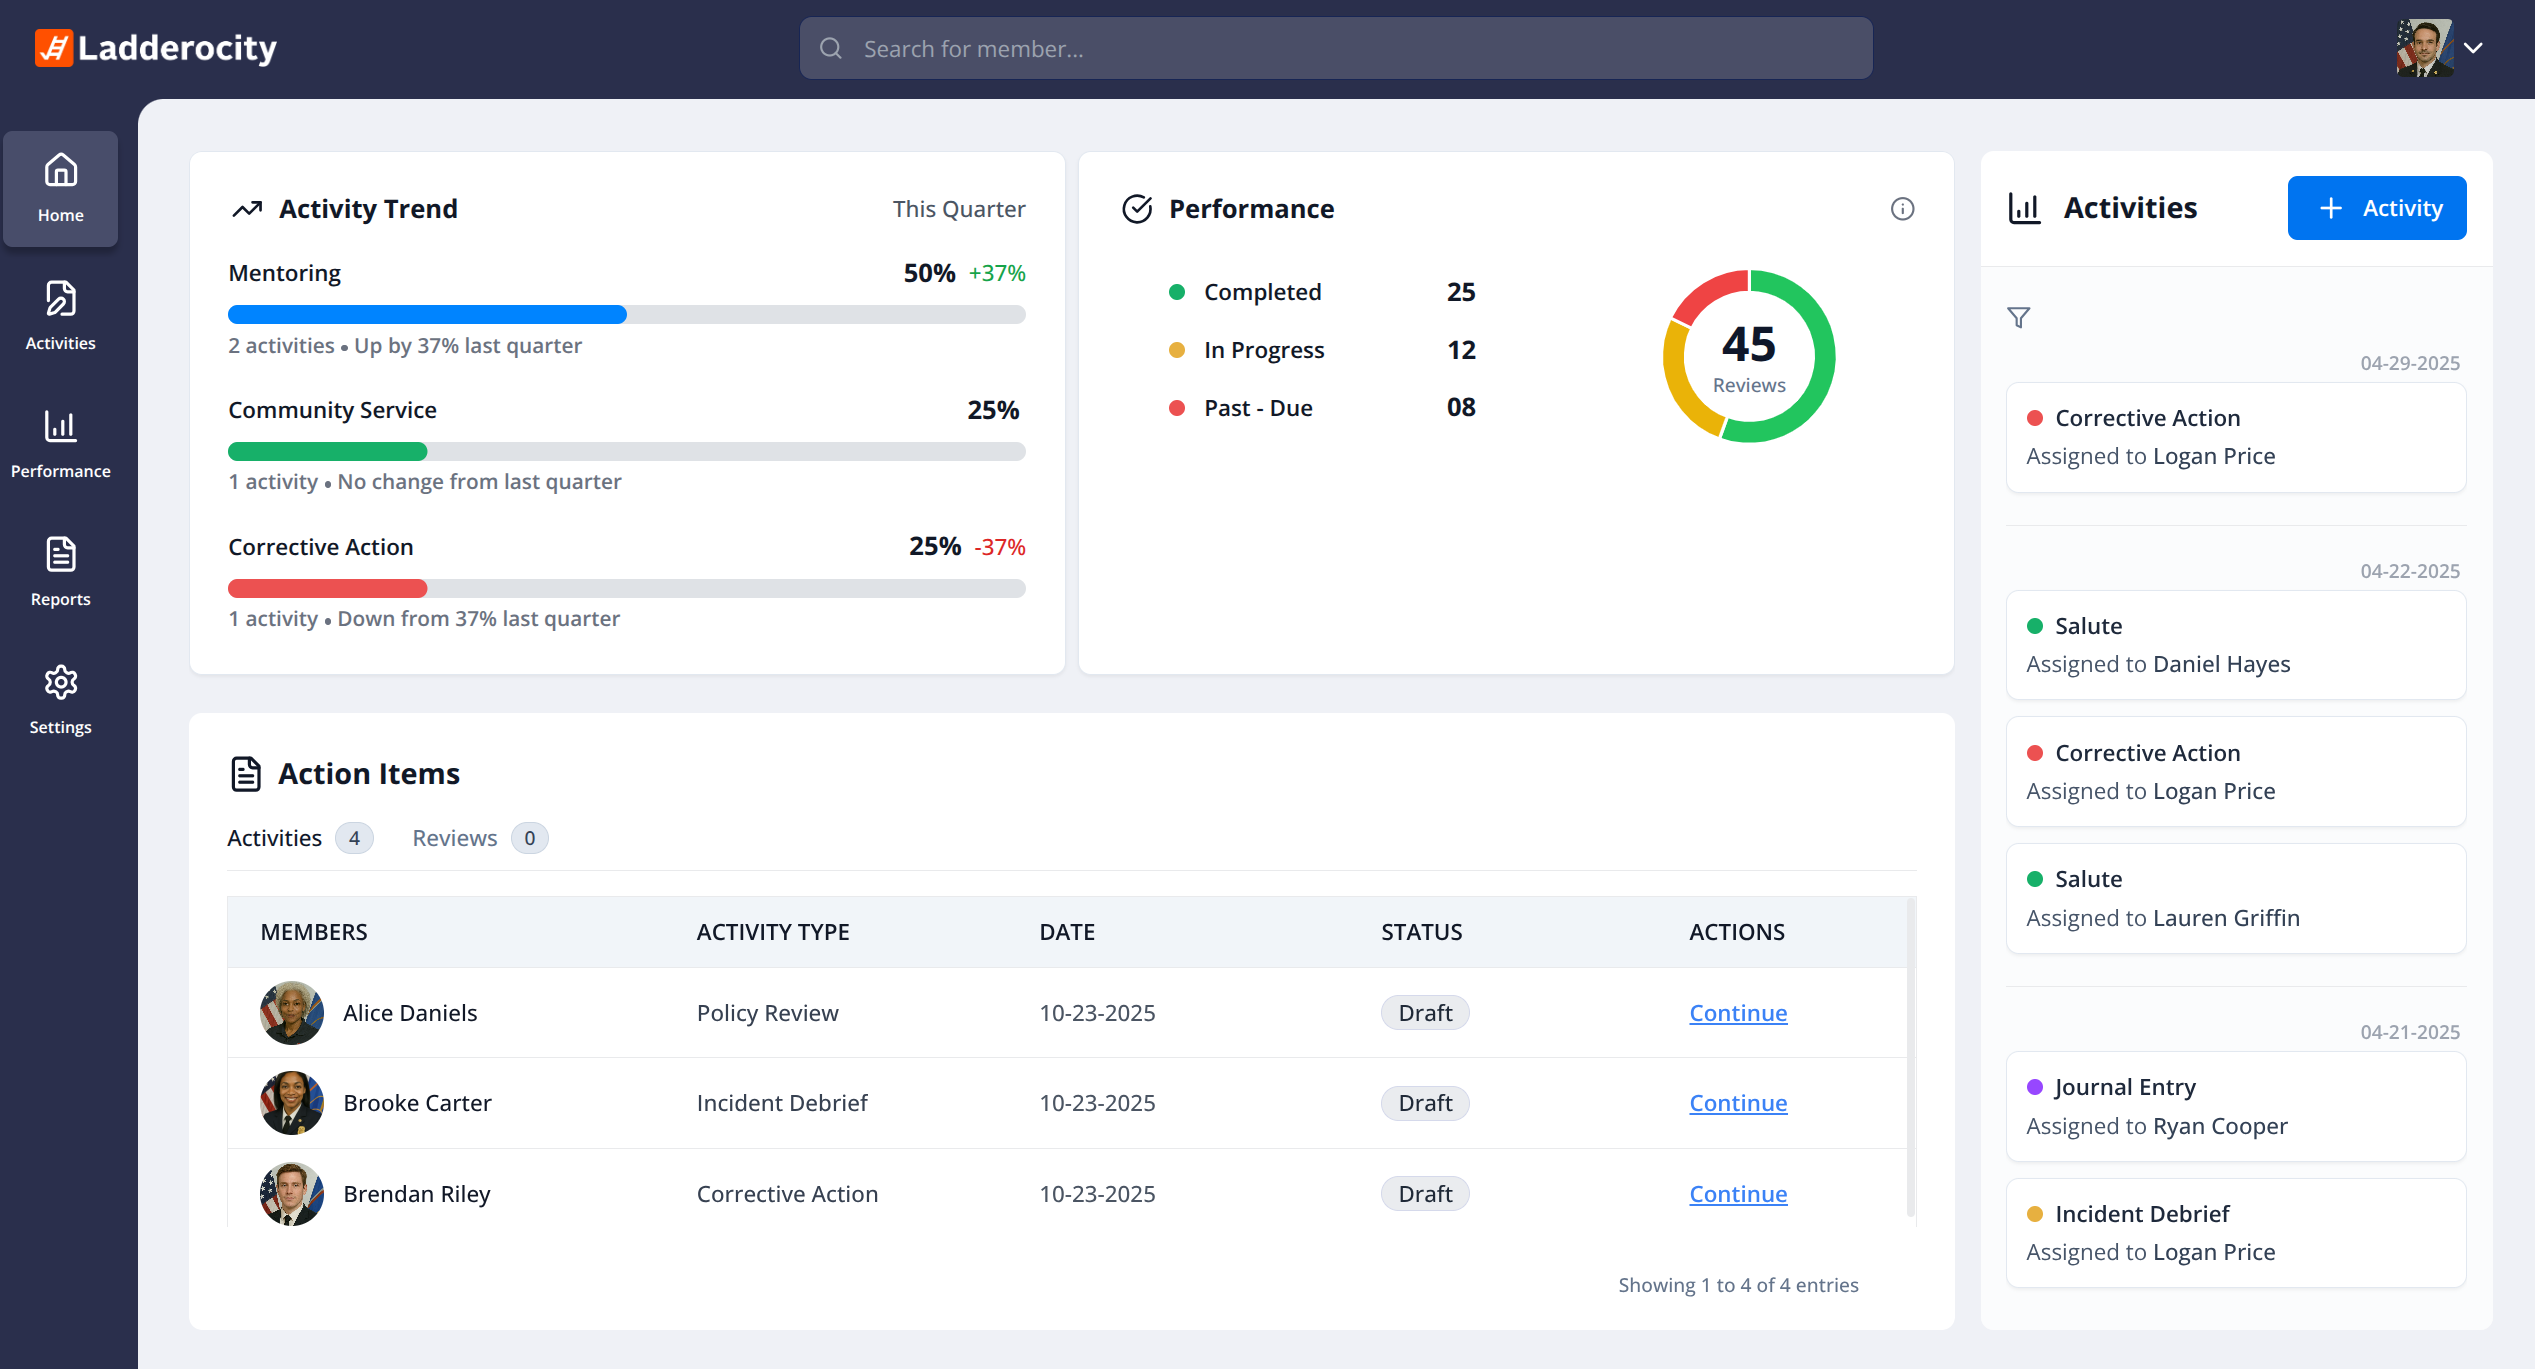The width and height of the screenshot is (2535, 1369).
Task: Click the user profile avatar
Action: pos(2423,48)
